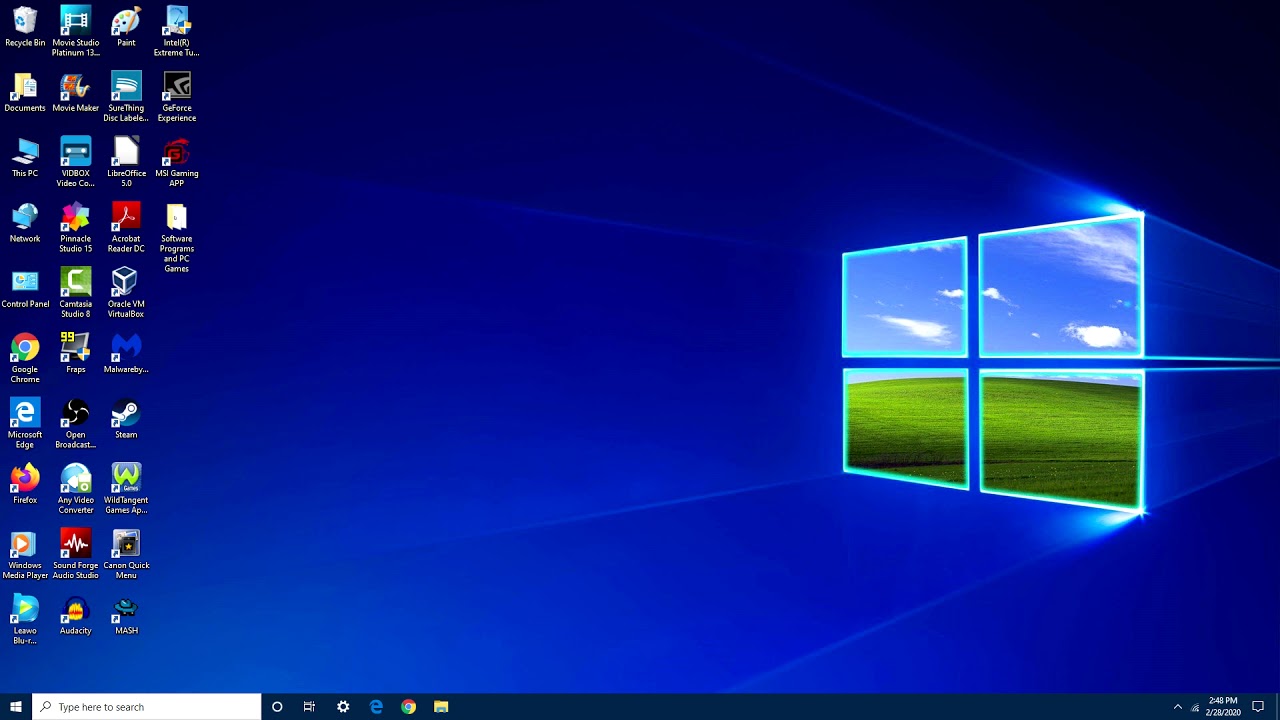
Task: Select the Steam desktop icon
Action: tap(126, 419)
